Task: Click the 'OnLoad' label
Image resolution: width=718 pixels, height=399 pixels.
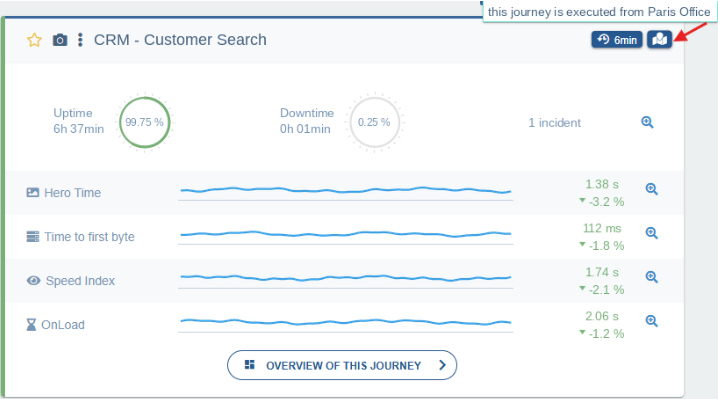Action: click(x=63, y=325)
